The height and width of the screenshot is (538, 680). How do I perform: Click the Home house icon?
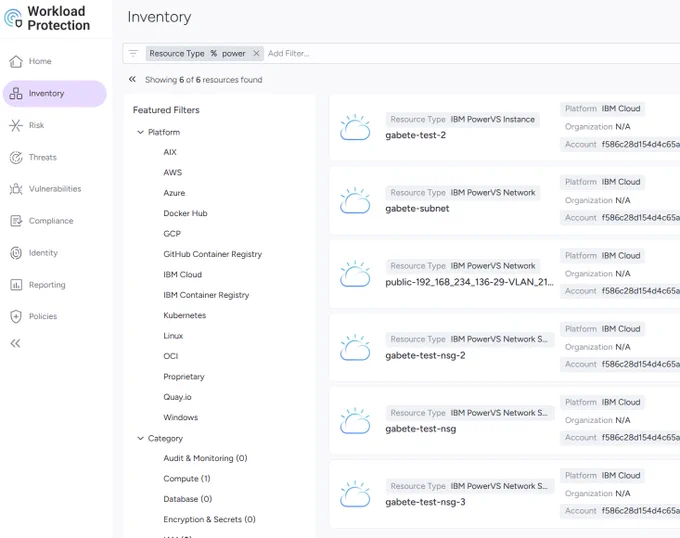pyautogui.click(x=16, y=62)
